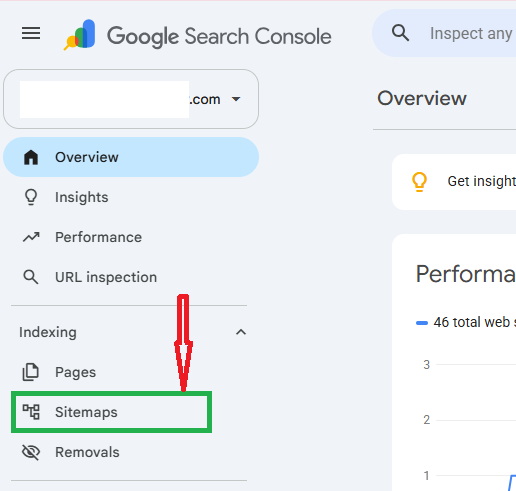516x491 pixels.
Task: Click the URL inspection magnifier icon
Action: (31, 277)
